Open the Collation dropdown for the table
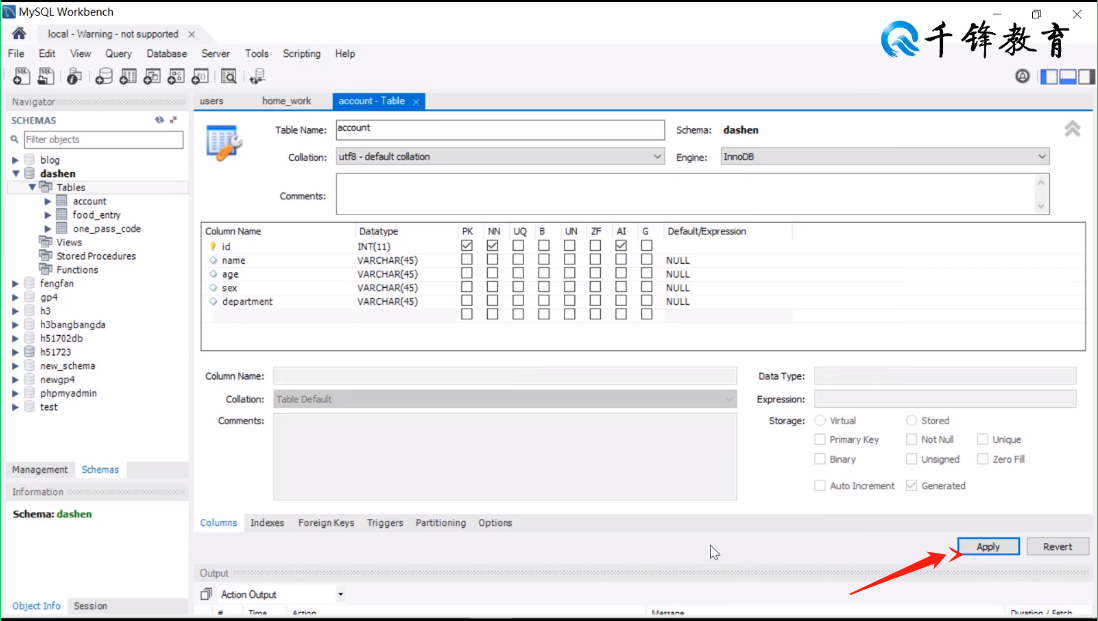The image size is (1098, 621). (x=657, y=157)
